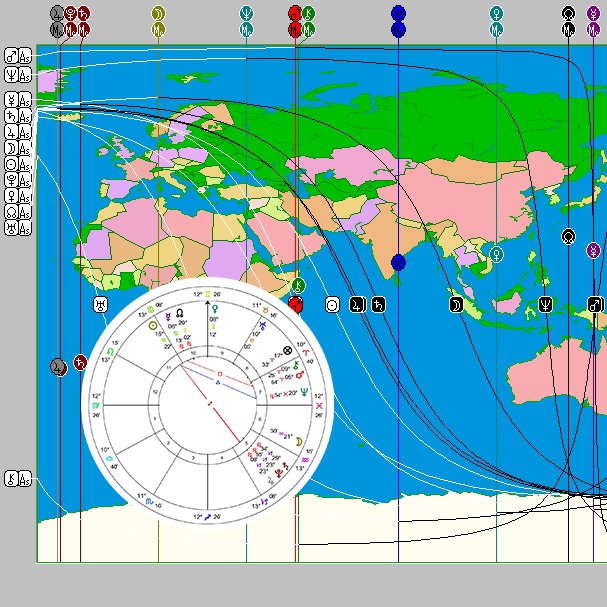Click the Mars Ascendant line label
The image size is (607, 607).
[18, 55]
